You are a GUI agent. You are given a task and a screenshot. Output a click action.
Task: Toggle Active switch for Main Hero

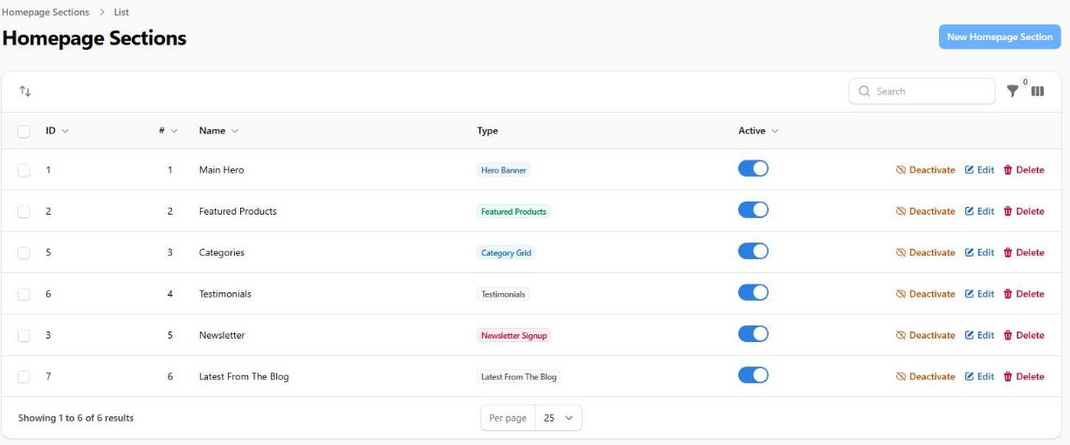[753, 169]
